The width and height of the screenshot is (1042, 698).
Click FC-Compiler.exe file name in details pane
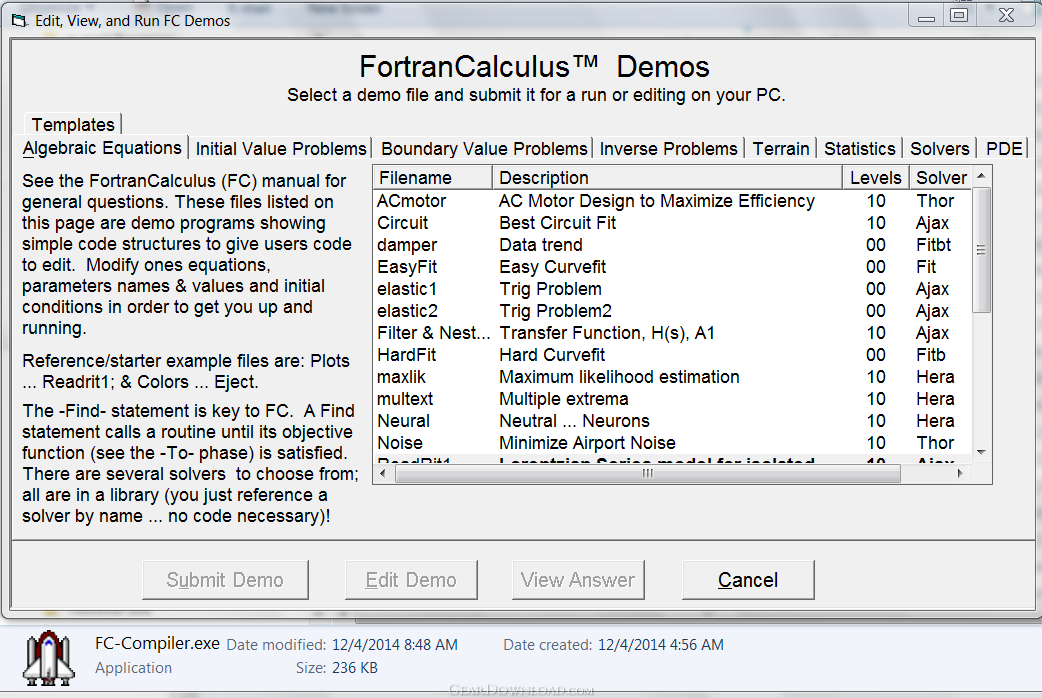point(157,643)
